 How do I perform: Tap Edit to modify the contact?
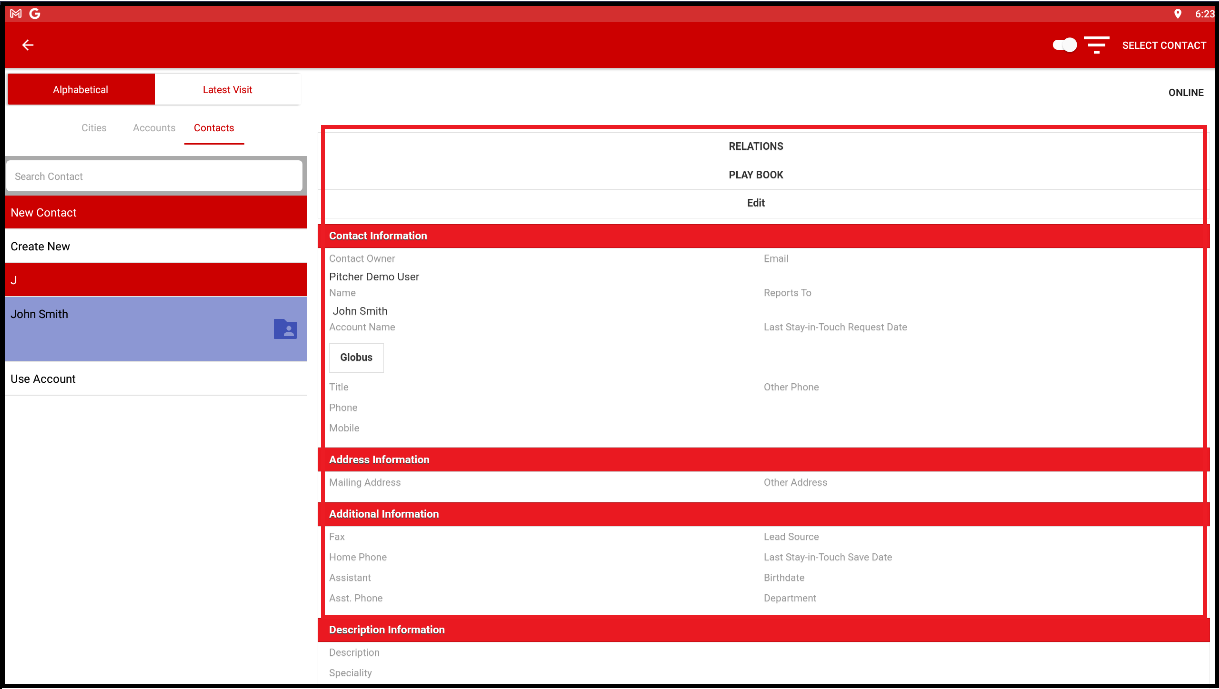click(755, 203)
